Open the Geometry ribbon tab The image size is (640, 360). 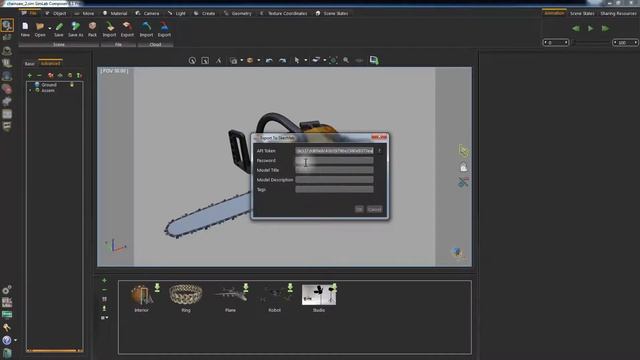click(x=238, y=13)
